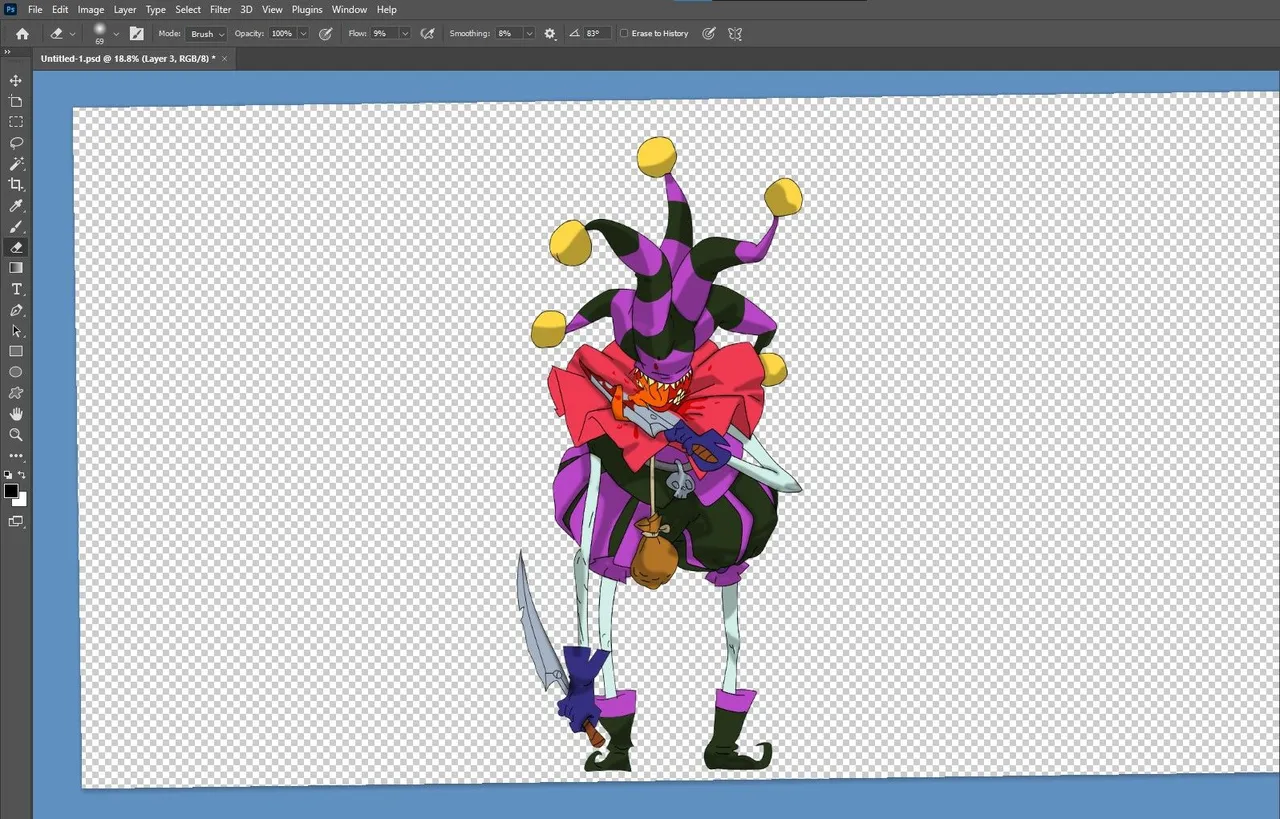Viewport: 1280px width, 819px height.
Task: Select the Eyedropper tool
Action: (x=16, y=206)
